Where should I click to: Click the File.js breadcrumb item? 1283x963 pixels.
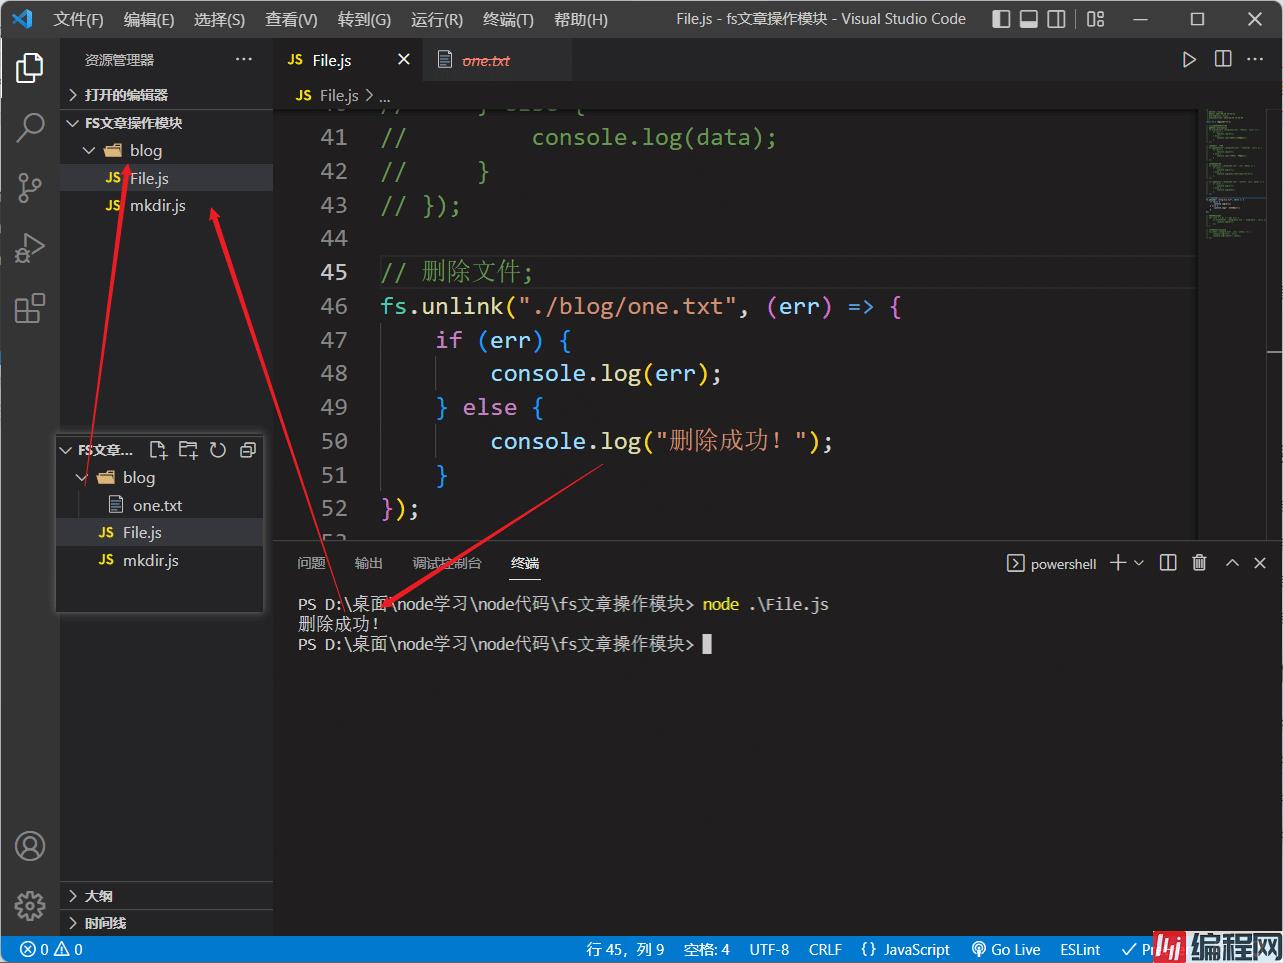[328, 95]
